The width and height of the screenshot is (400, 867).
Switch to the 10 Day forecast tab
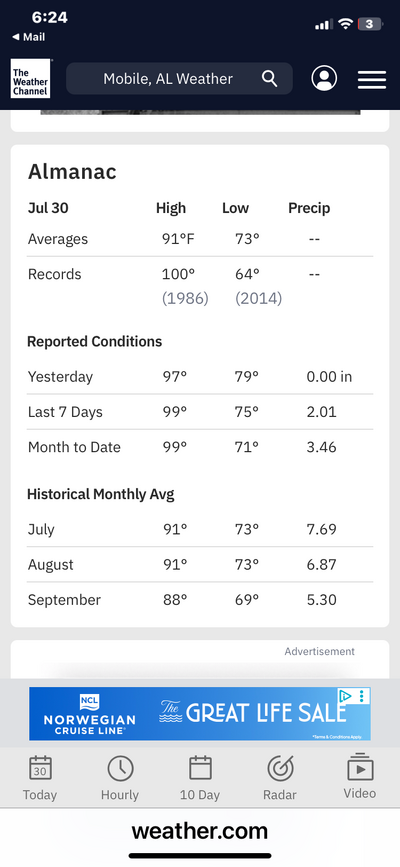tap(200, 779)
